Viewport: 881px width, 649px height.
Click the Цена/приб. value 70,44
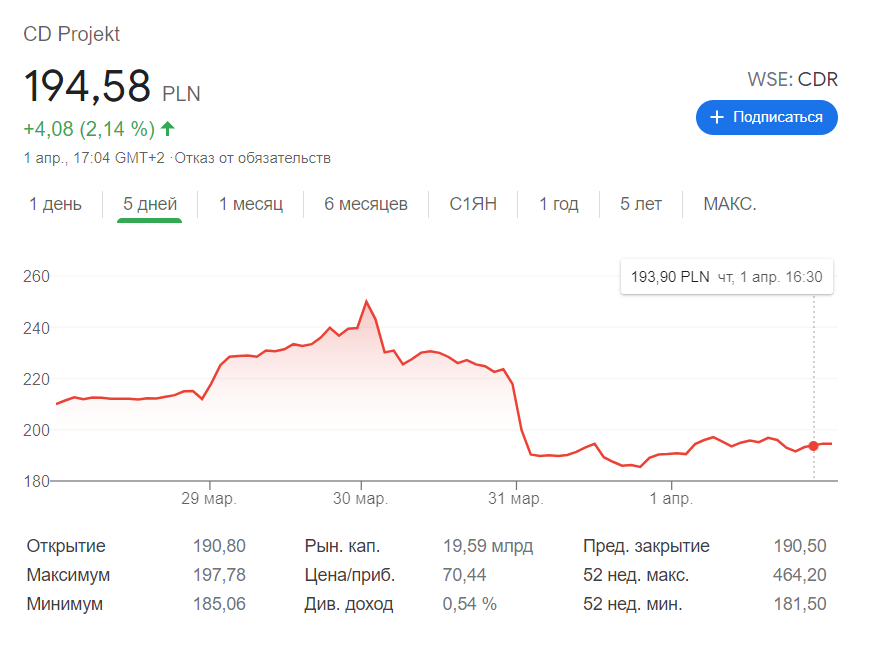[x=464, y=575]
